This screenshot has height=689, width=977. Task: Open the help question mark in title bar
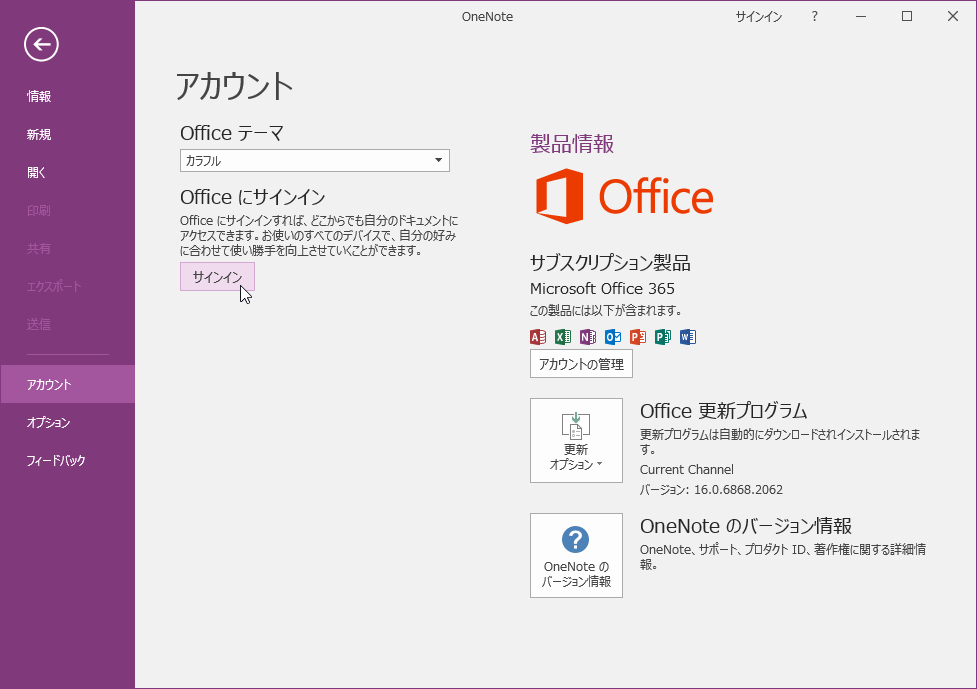click(814, 17)
